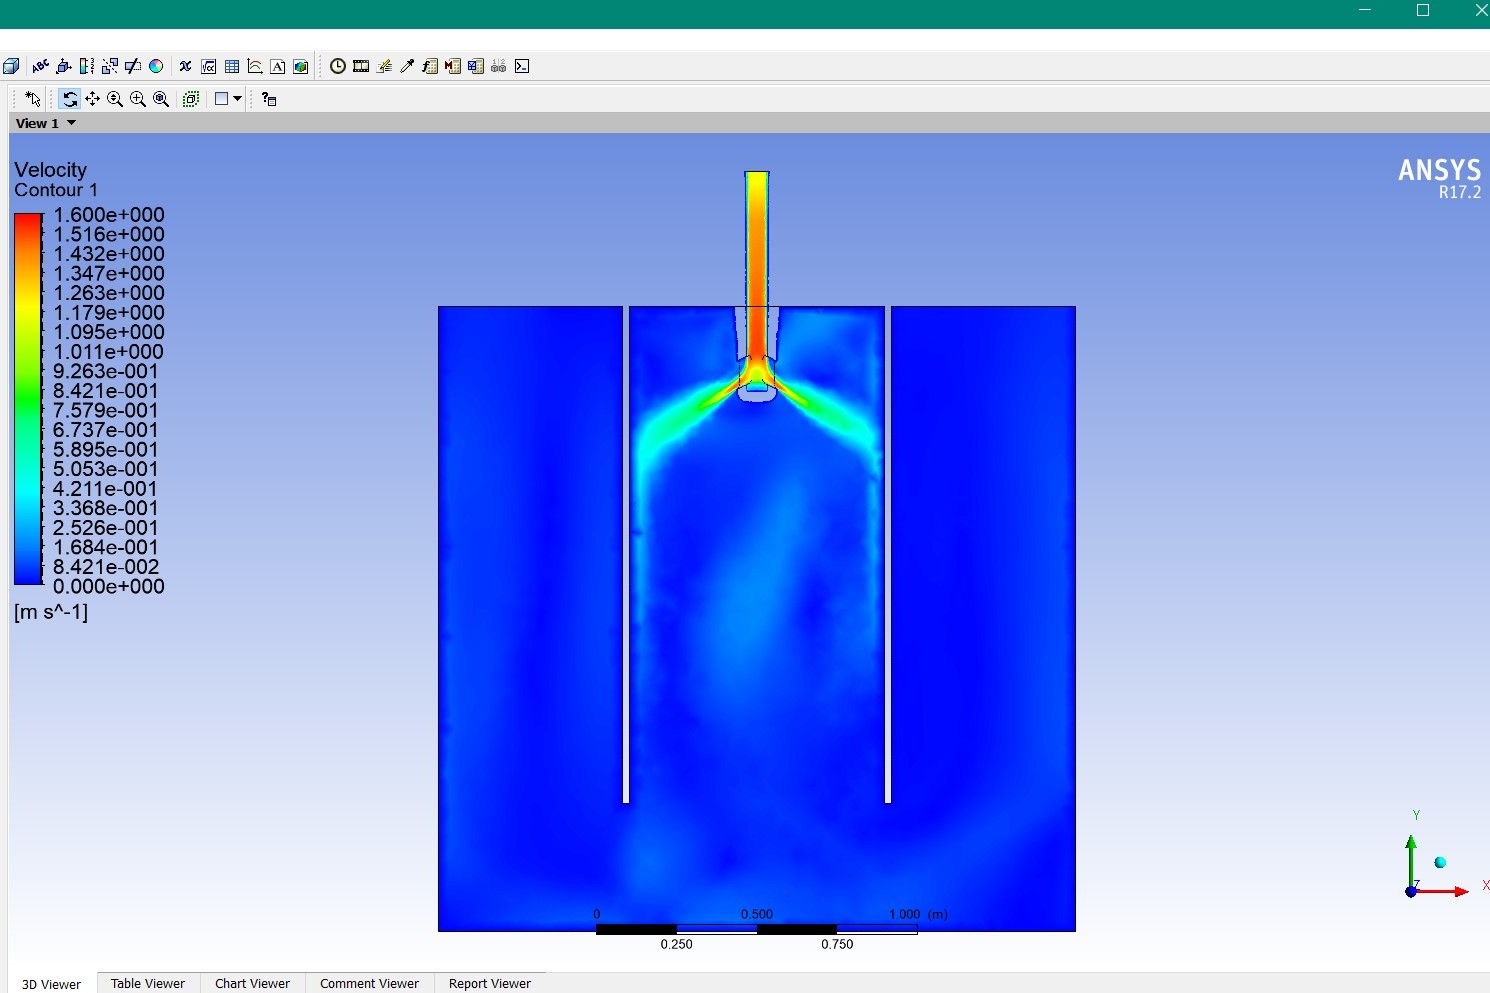Viewport: 1490px width, 993px height.
Task: Select the Pan view tool
Action: click(x=92, y=99)
